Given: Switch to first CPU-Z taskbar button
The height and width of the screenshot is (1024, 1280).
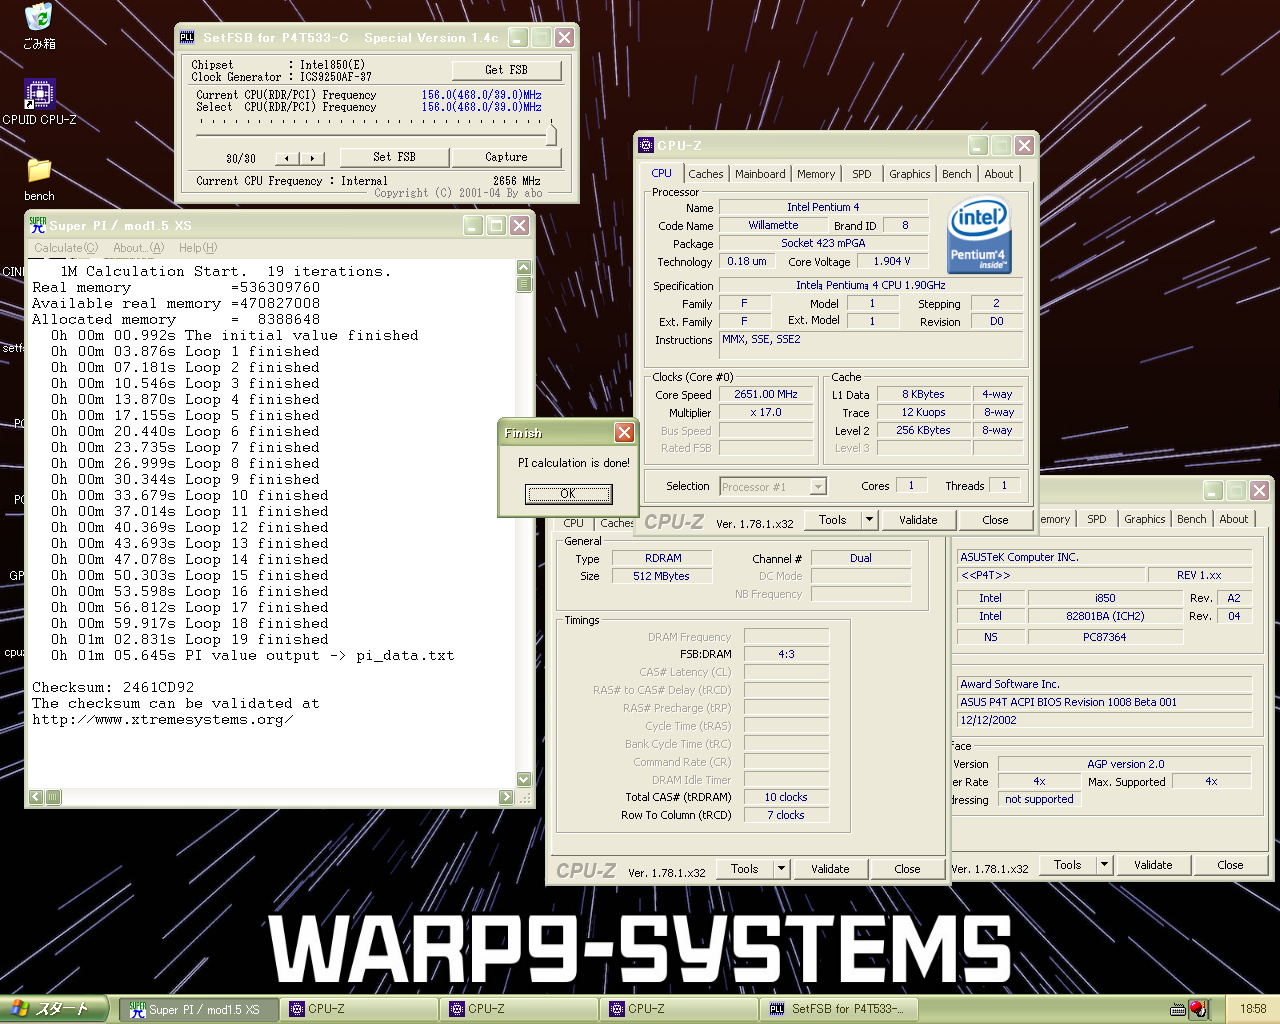Looking at the screenshot, I should coord(358,1009).
